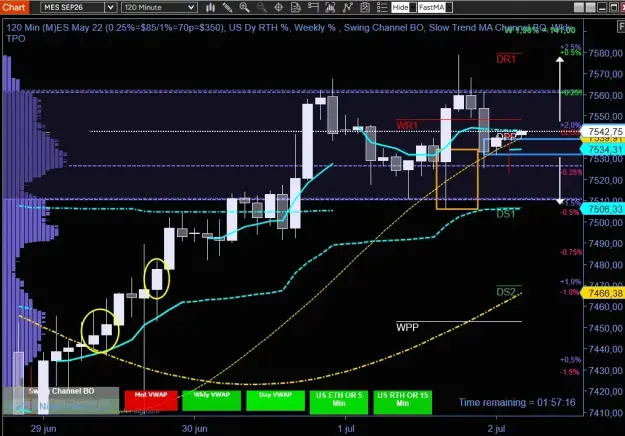Expand the MES SEP26 instrument dropdown
The height and width of the screenshot is (436, 625).
79,7
